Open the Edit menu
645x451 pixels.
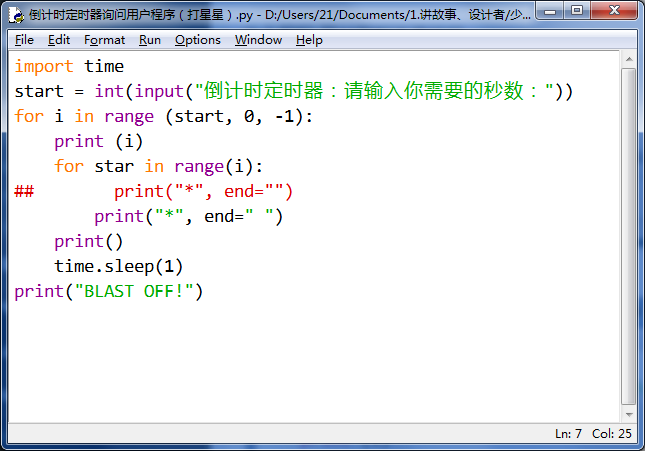coord(59,40)
